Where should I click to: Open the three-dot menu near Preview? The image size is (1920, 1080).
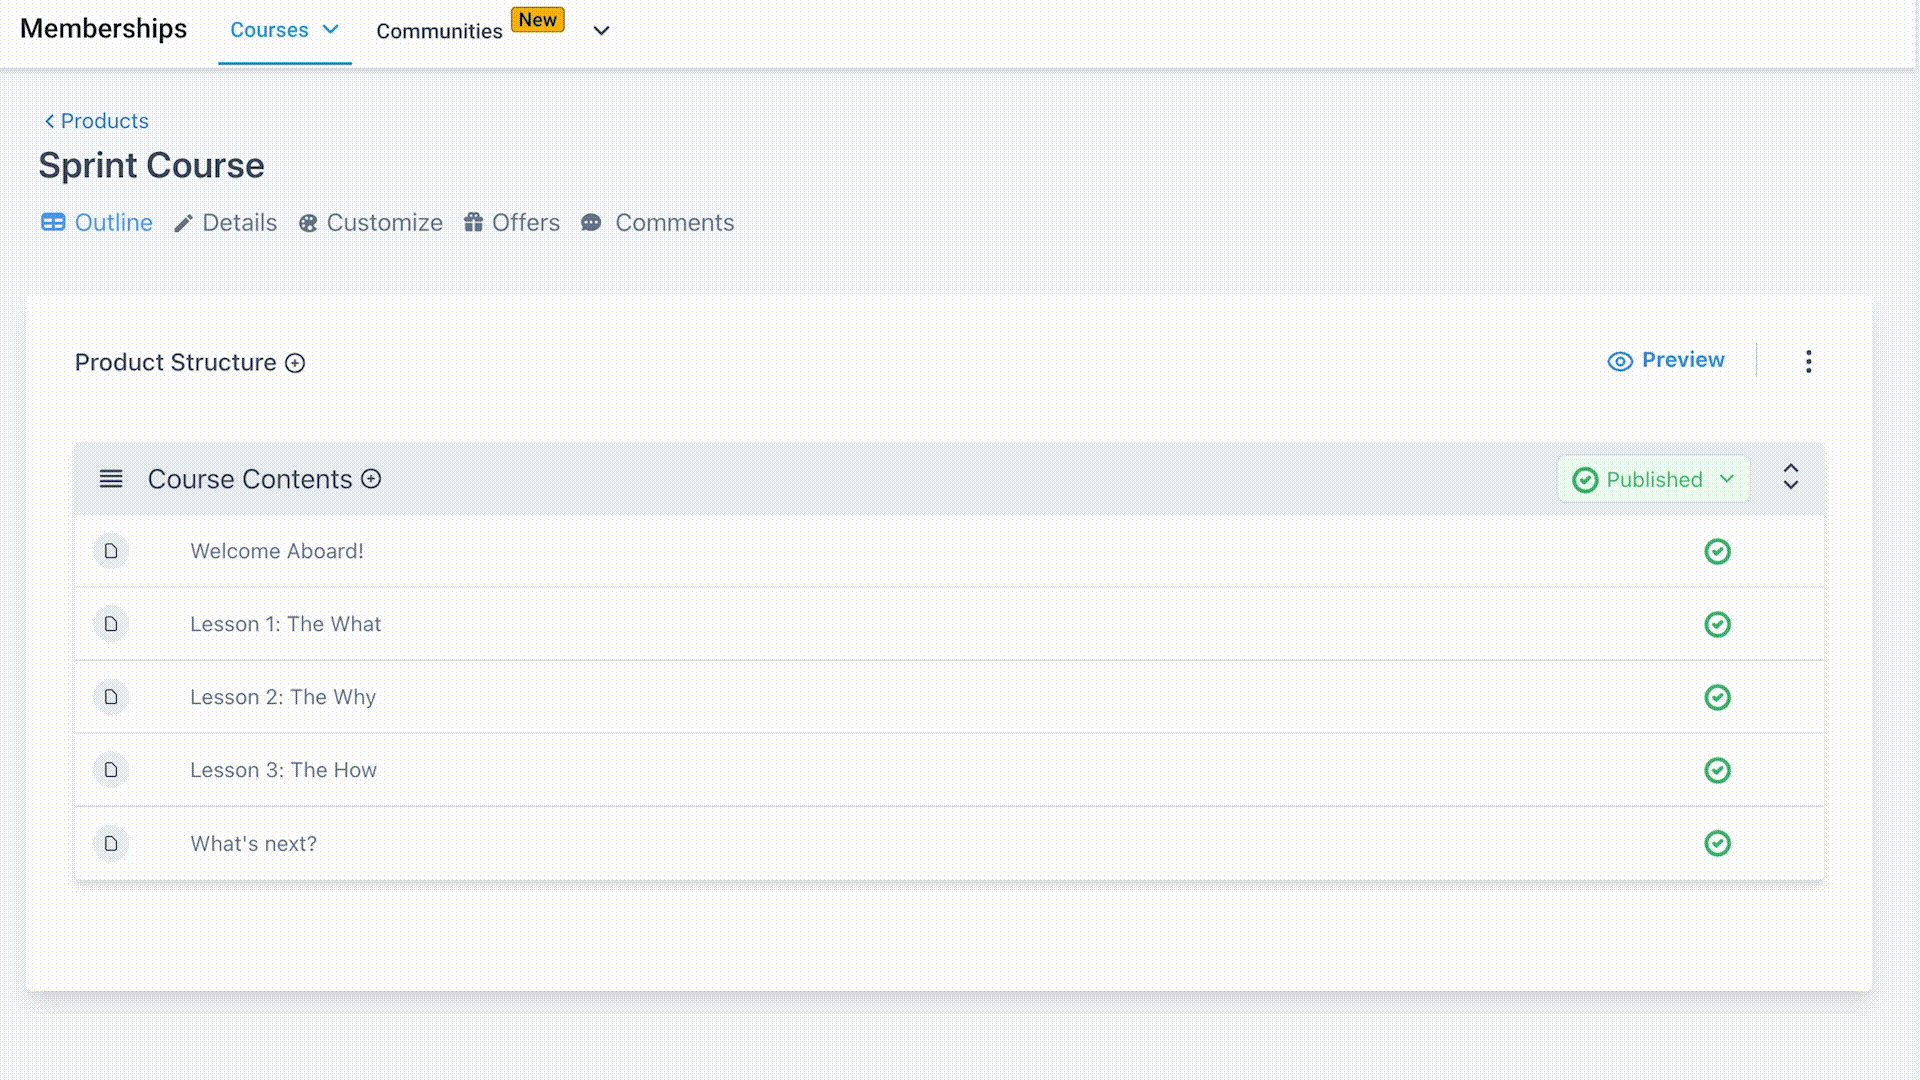[1808, 361]
